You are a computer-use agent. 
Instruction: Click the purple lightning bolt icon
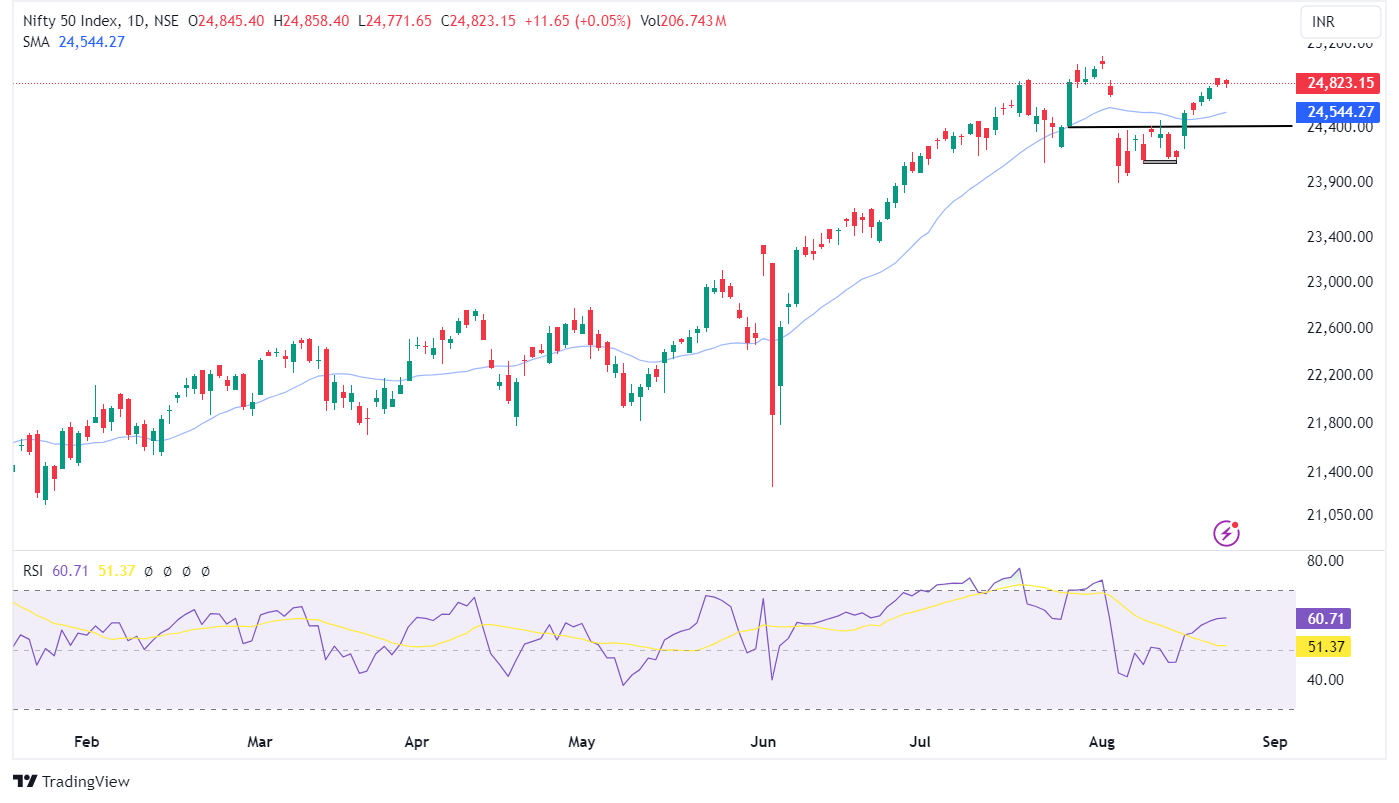point(1227,533)
